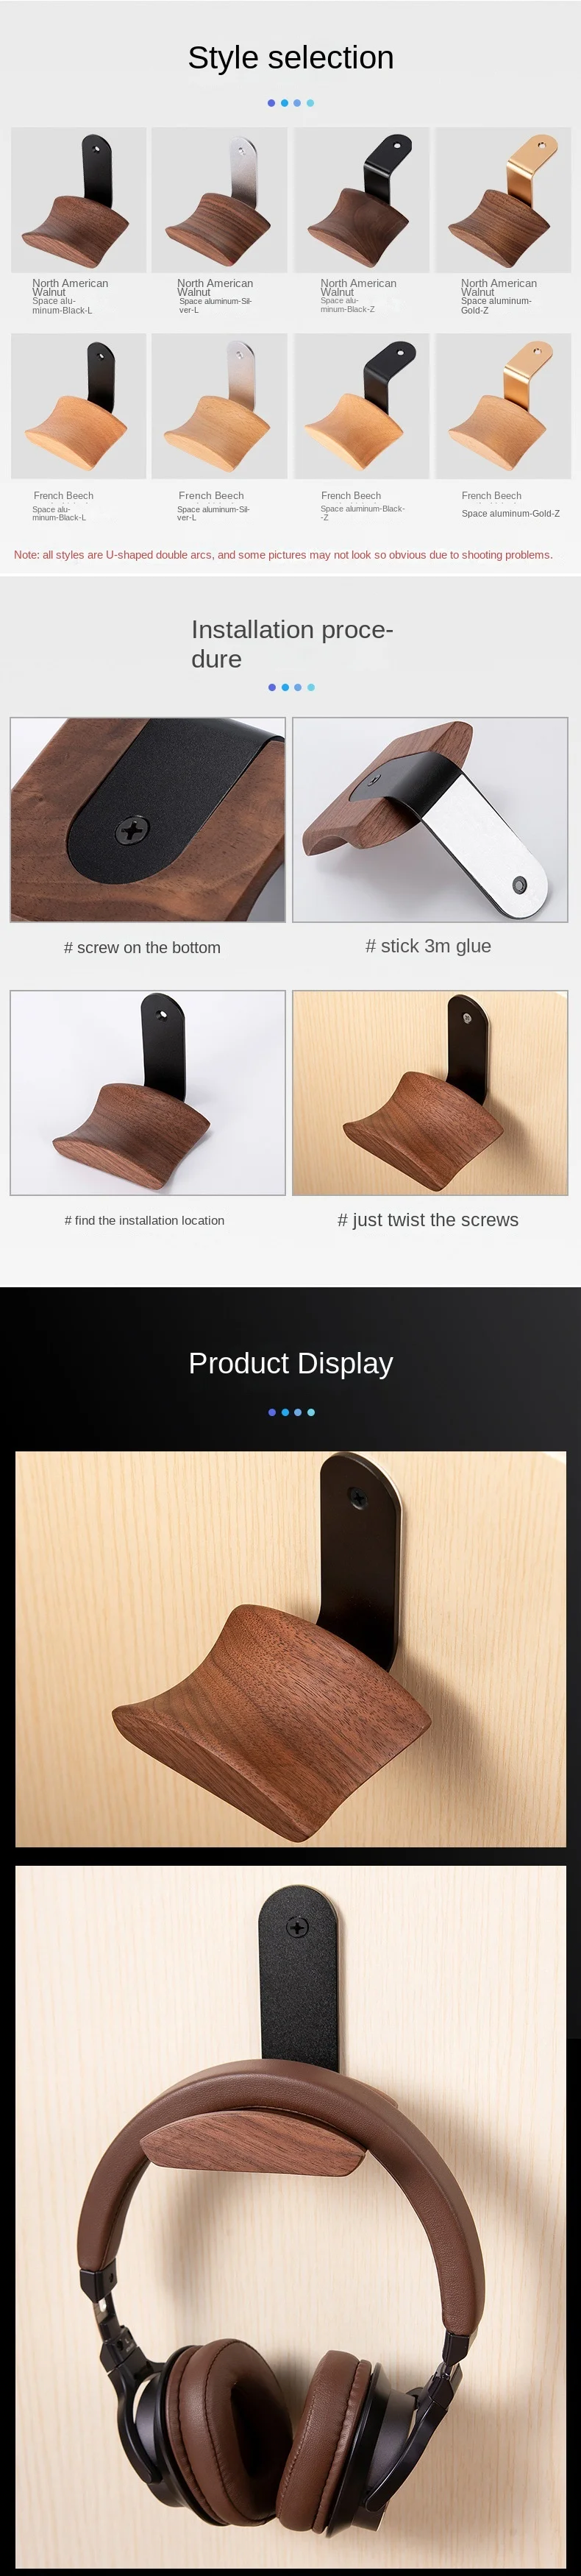Select the French Beech Black-L thumbnail
The height and width of the screenshot is (2576, 581).
(79, 406)
